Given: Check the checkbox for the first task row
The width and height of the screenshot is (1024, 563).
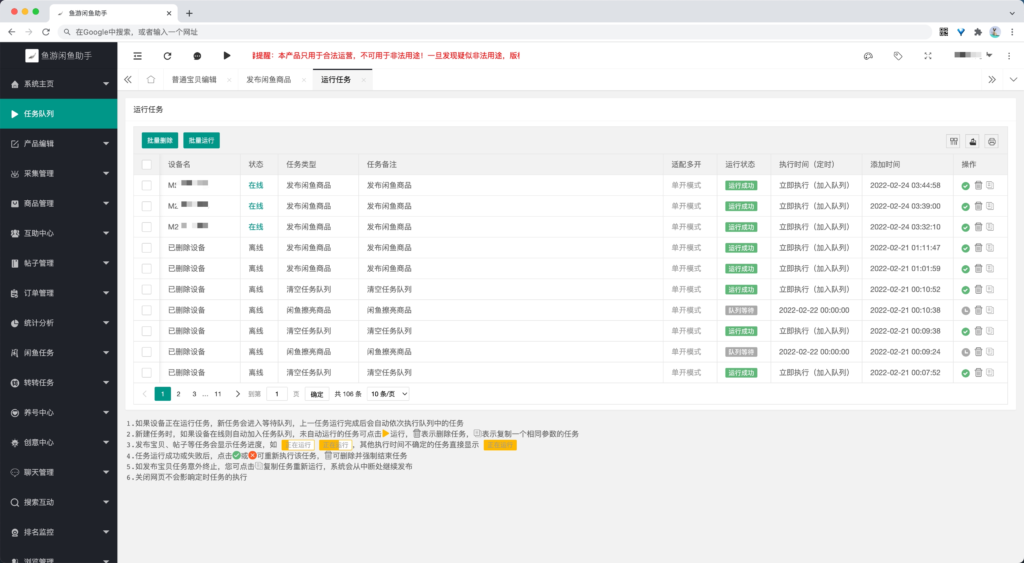Looking at the screenshot, I should click(147, 185).
